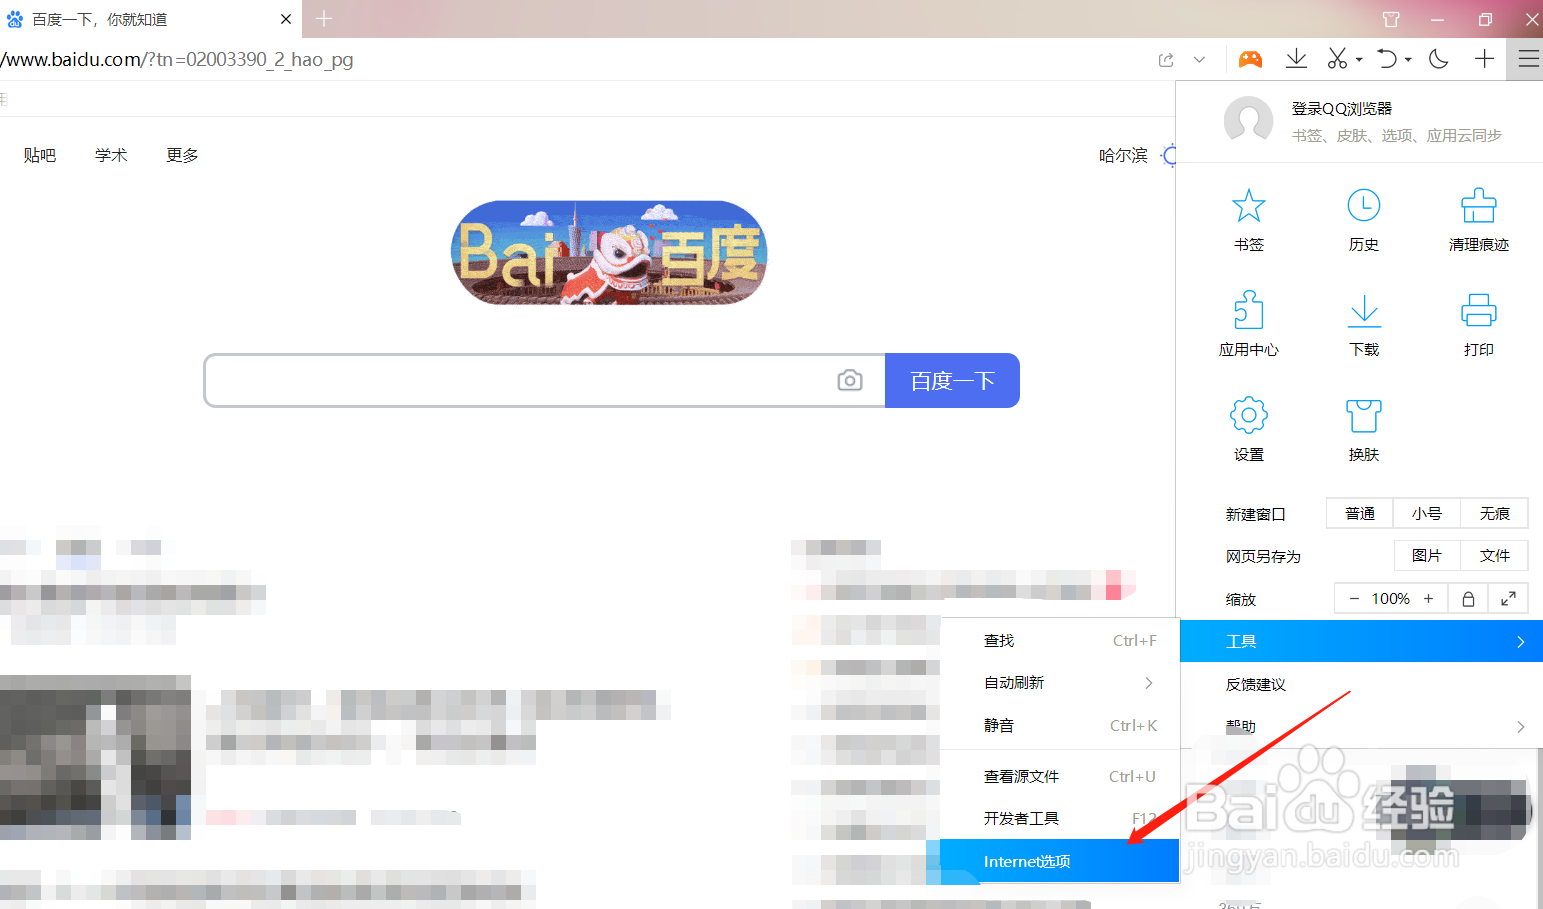Click the share icon in address bar
1543x909 pixels.
(x=1166, y=60)
